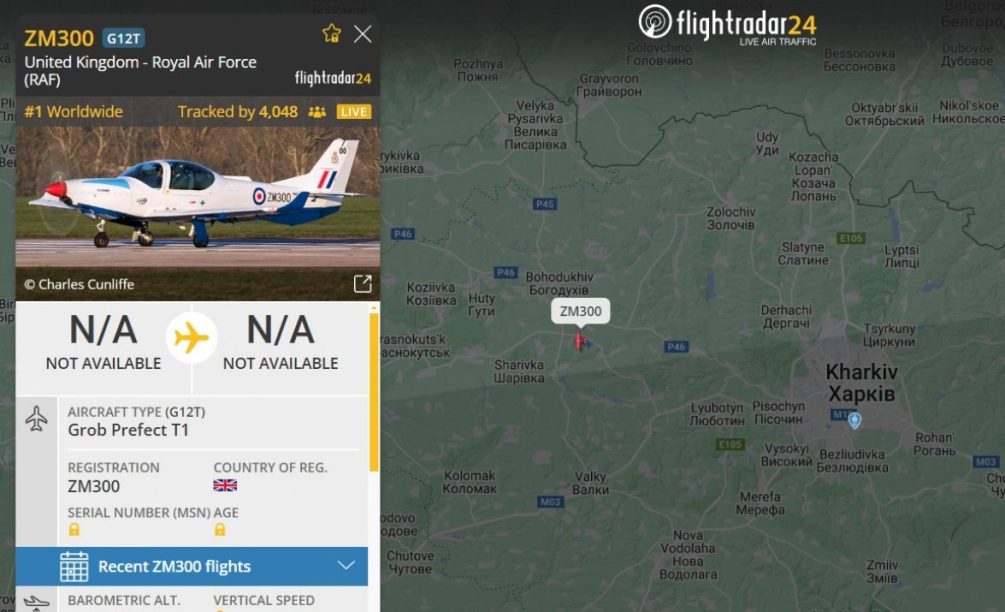The image size is (1005, 612).
Task: Open the Flightradar24 logo on map
Action: [727, 25]
